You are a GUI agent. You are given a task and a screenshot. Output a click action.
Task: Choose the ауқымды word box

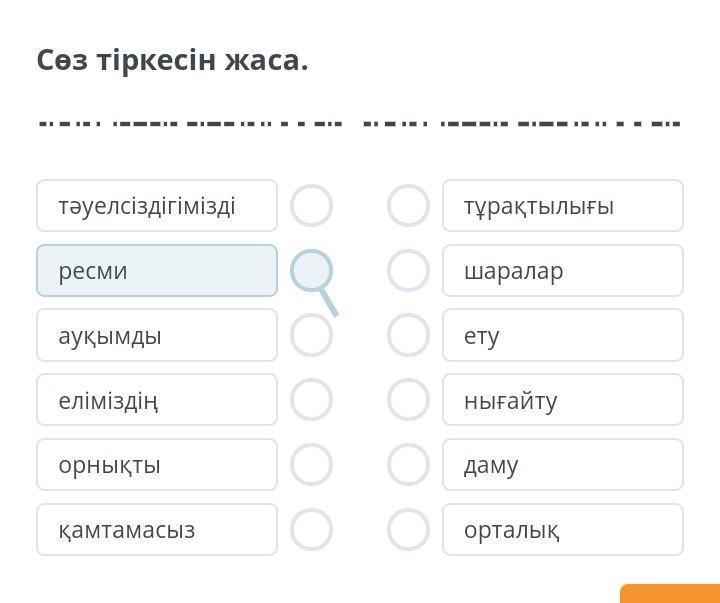pyautogui.click(x=157, y=335)
